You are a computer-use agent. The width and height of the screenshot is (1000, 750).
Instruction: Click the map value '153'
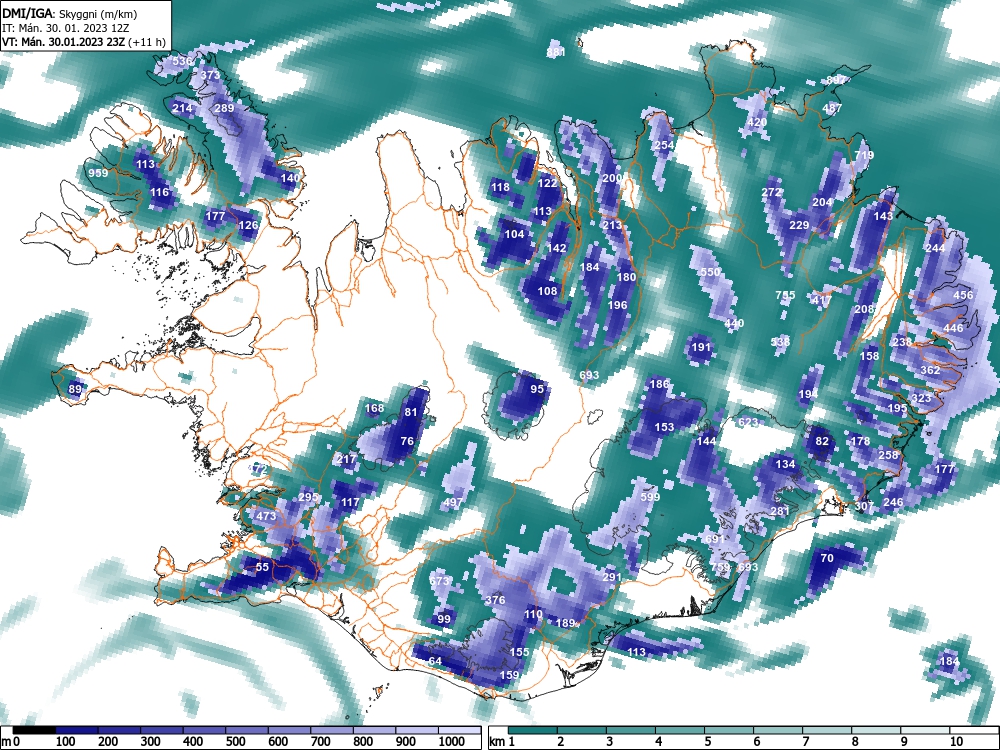click(x=665, y=427)
